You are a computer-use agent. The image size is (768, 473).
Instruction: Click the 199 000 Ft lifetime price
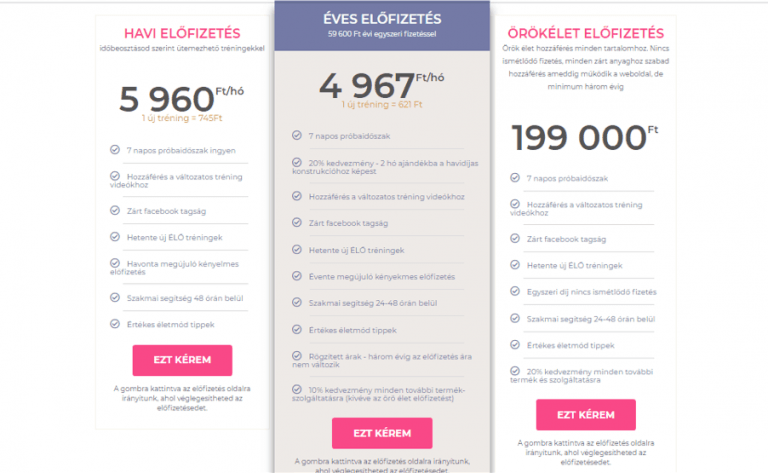tap(585, 137)
